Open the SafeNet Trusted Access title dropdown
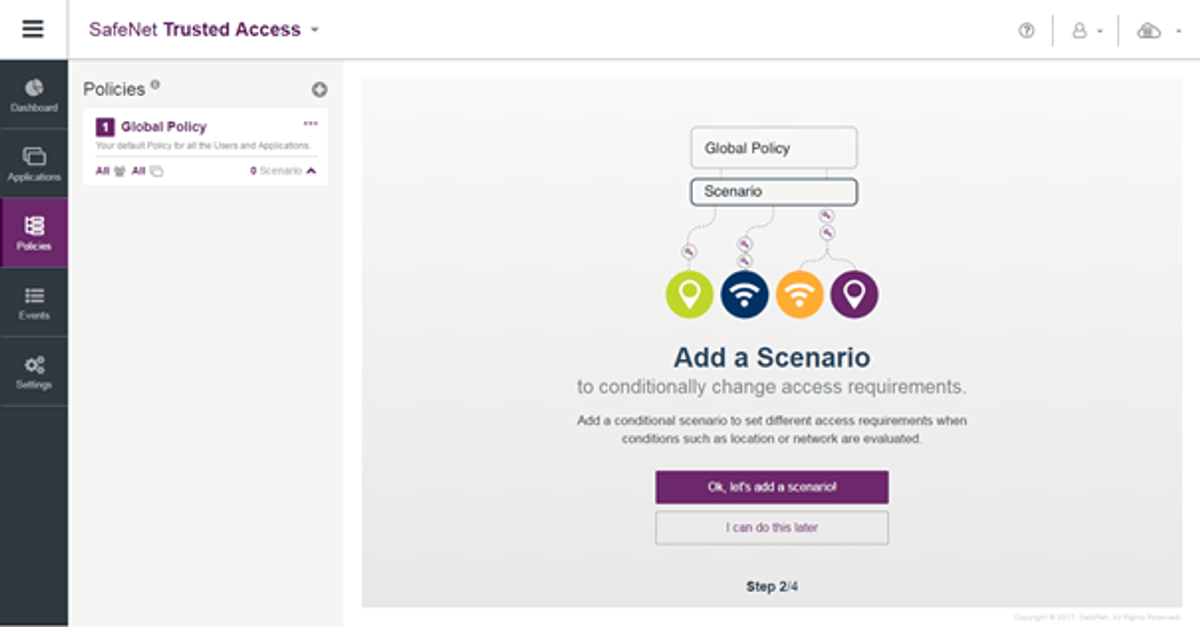This screenshot has height=627, width=1200. 314,30
